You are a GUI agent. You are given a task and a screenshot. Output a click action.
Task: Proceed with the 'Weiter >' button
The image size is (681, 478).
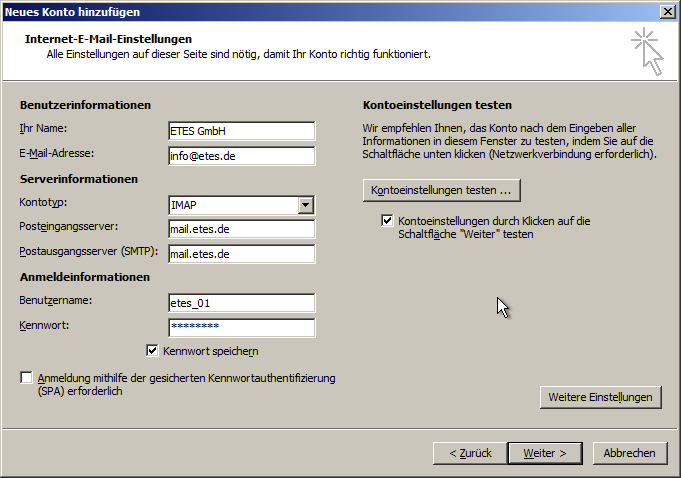[545, 453]
